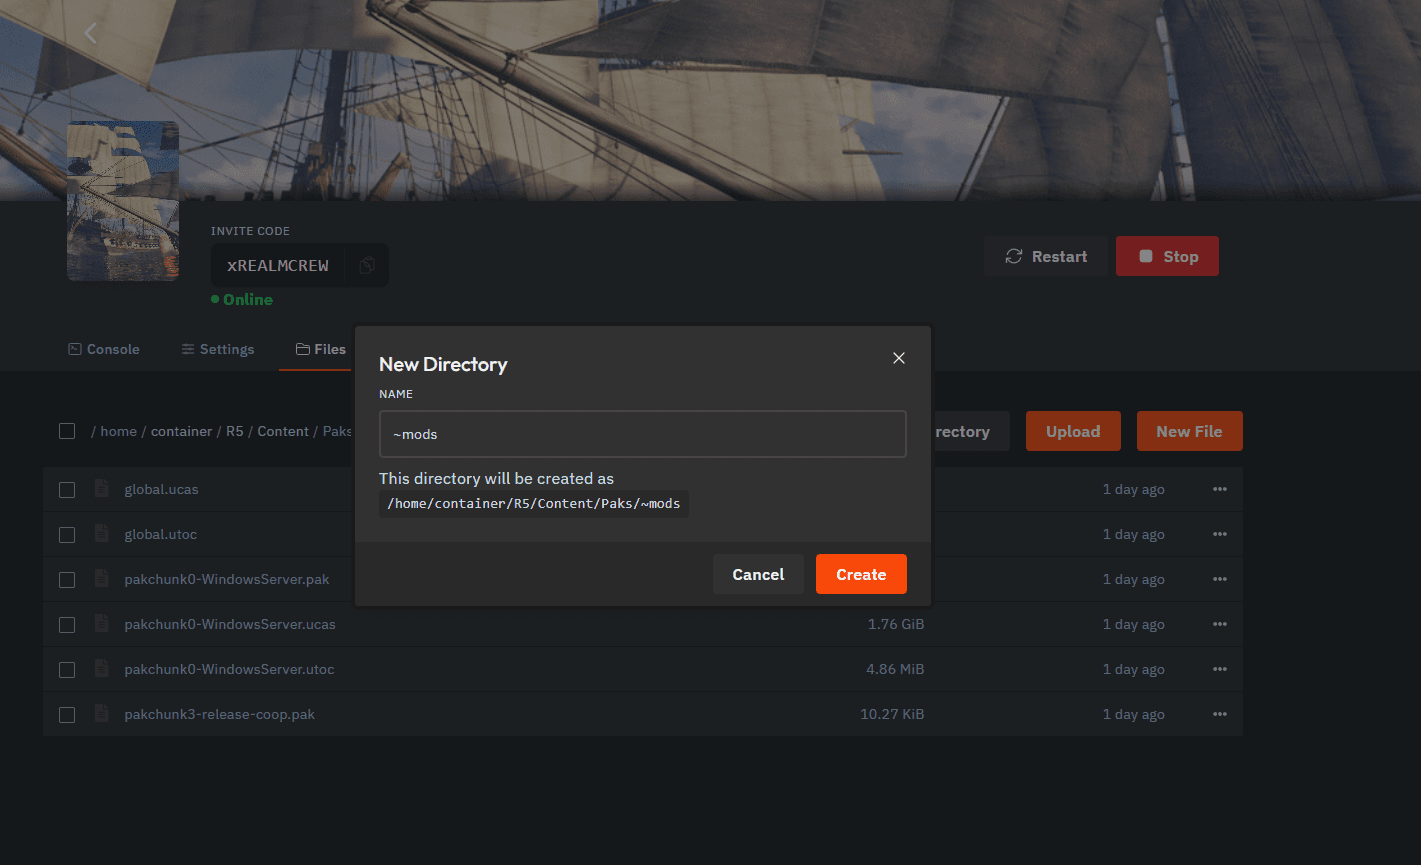Select the pakchunk0-WindowsServer.pak checkbox
1421x865 pixels.
pos(67,580)
